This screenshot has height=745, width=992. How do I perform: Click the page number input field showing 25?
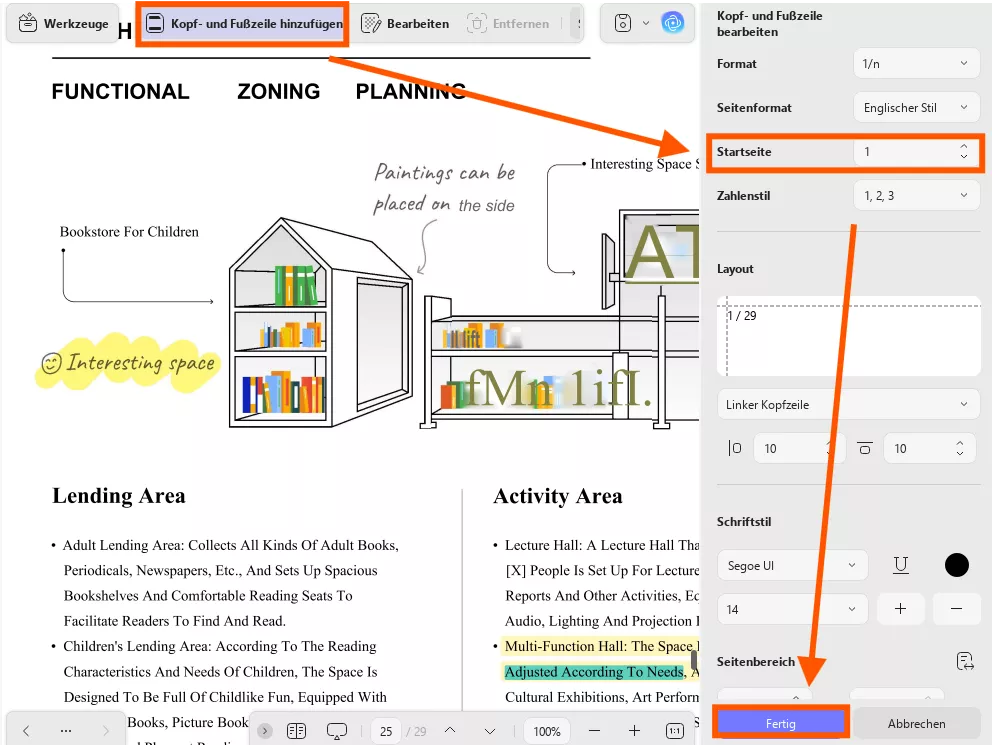click(x=385, y=731)
